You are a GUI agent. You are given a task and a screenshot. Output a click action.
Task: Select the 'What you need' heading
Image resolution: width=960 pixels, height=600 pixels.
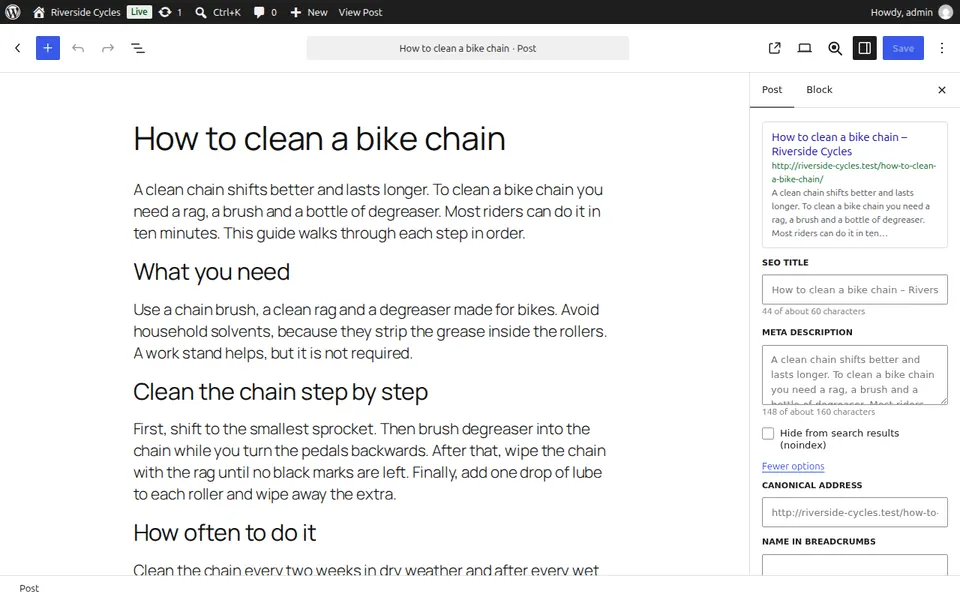click(x=211, y=272)
